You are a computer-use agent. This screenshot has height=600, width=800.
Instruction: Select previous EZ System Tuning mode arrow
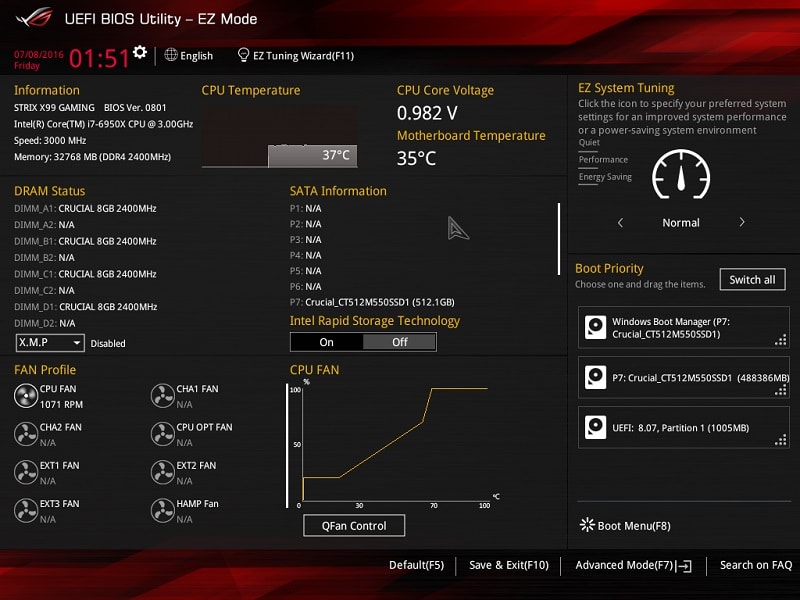pos(620,222)
